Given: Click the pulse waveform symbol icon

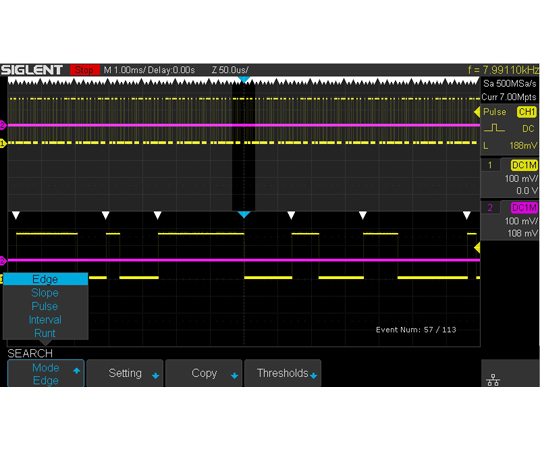Looking at the screenshot, I should 494,129.
